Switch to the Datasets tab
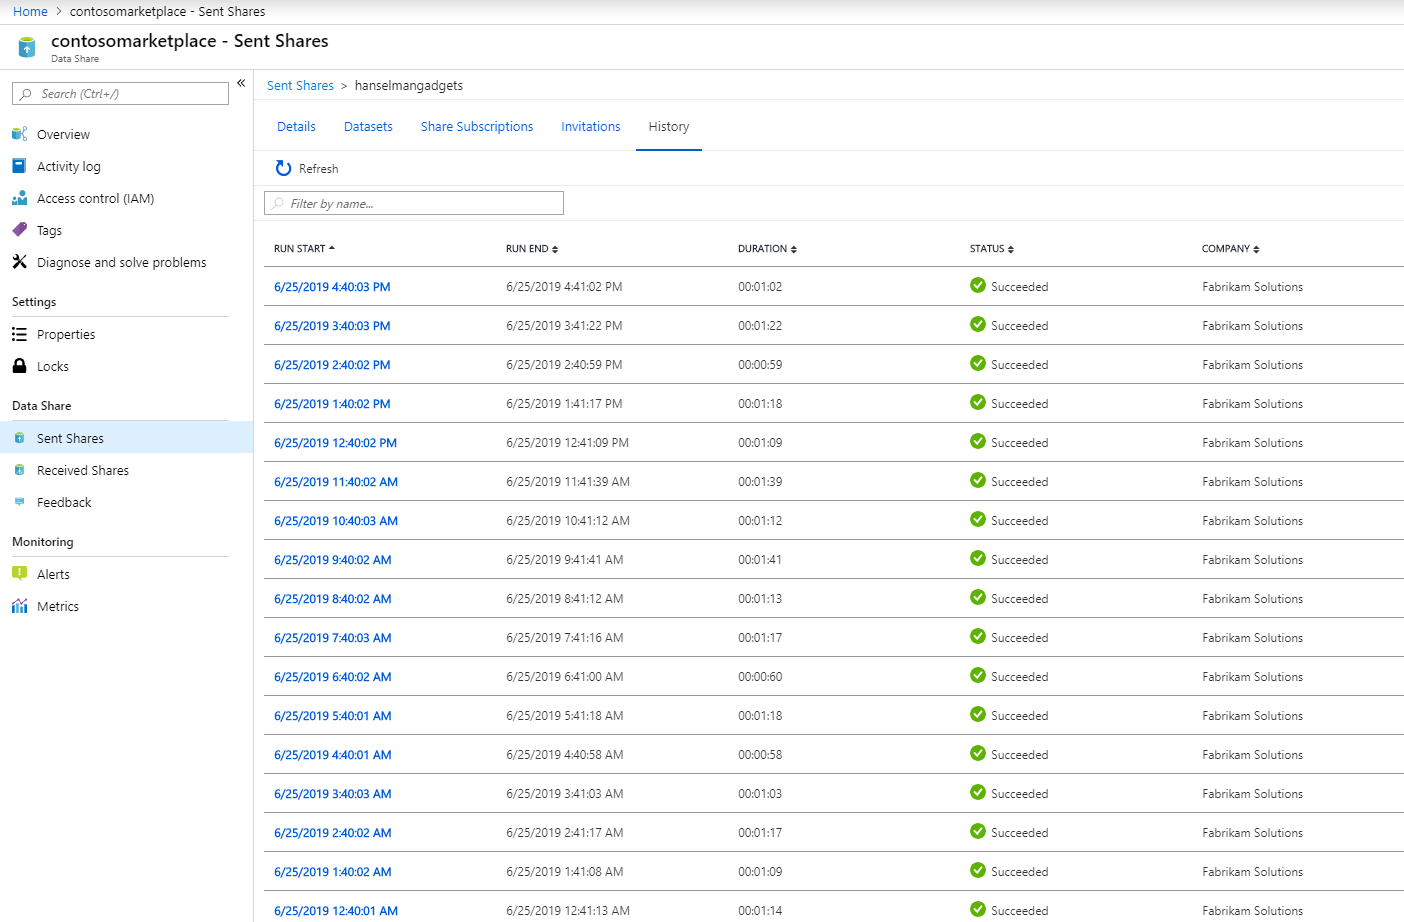Image resolution: width=1404 pixels, height=922 pixels. [x=368, y=126]
